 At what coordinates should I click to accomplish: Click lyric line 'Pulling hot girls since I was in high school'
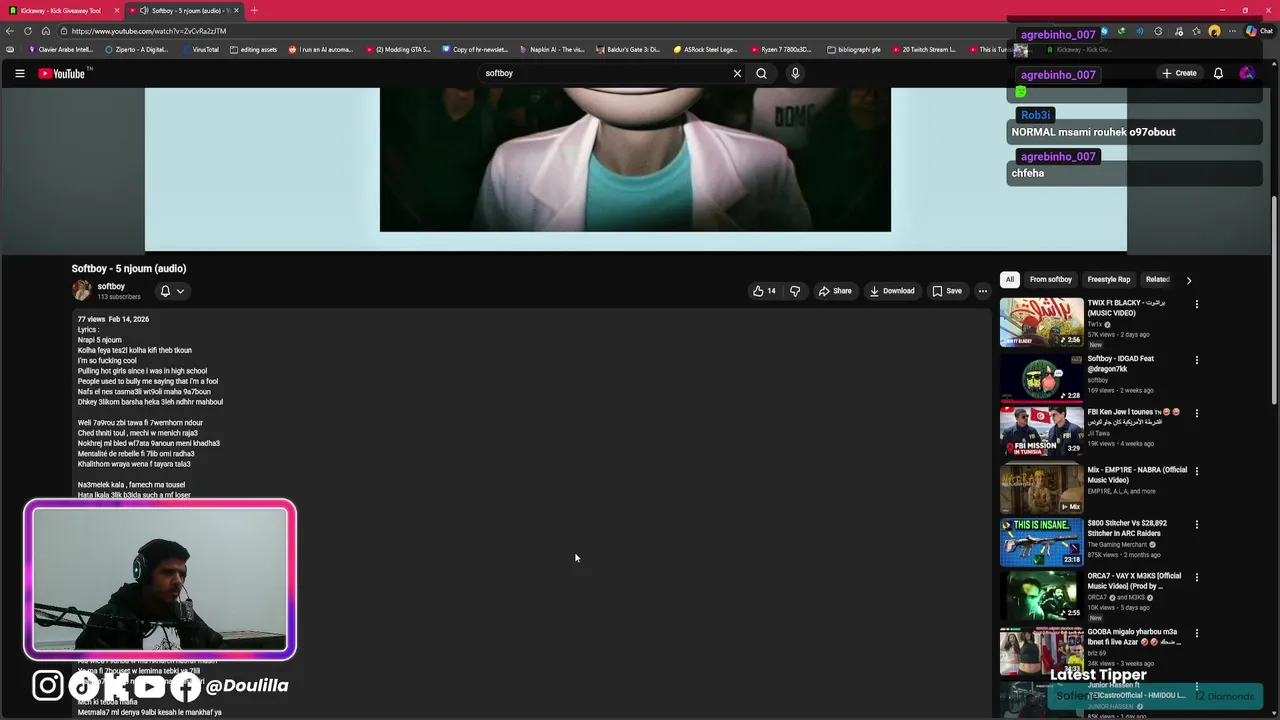(142, 371)
